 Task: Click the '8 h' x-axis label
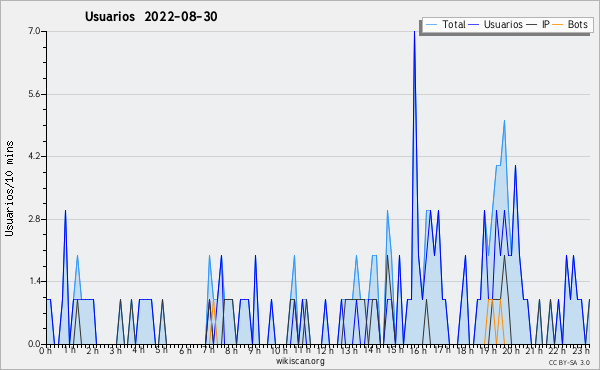click(232, 350)
